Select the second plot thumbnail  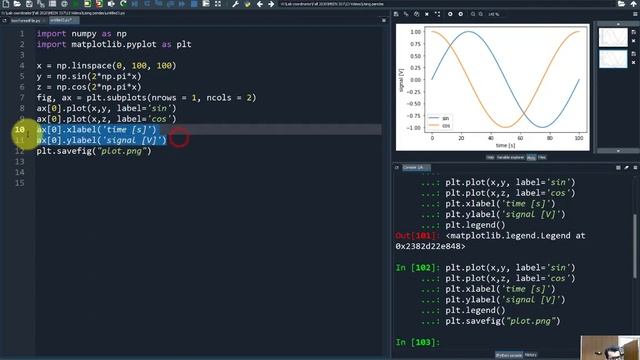click(613, 59)
